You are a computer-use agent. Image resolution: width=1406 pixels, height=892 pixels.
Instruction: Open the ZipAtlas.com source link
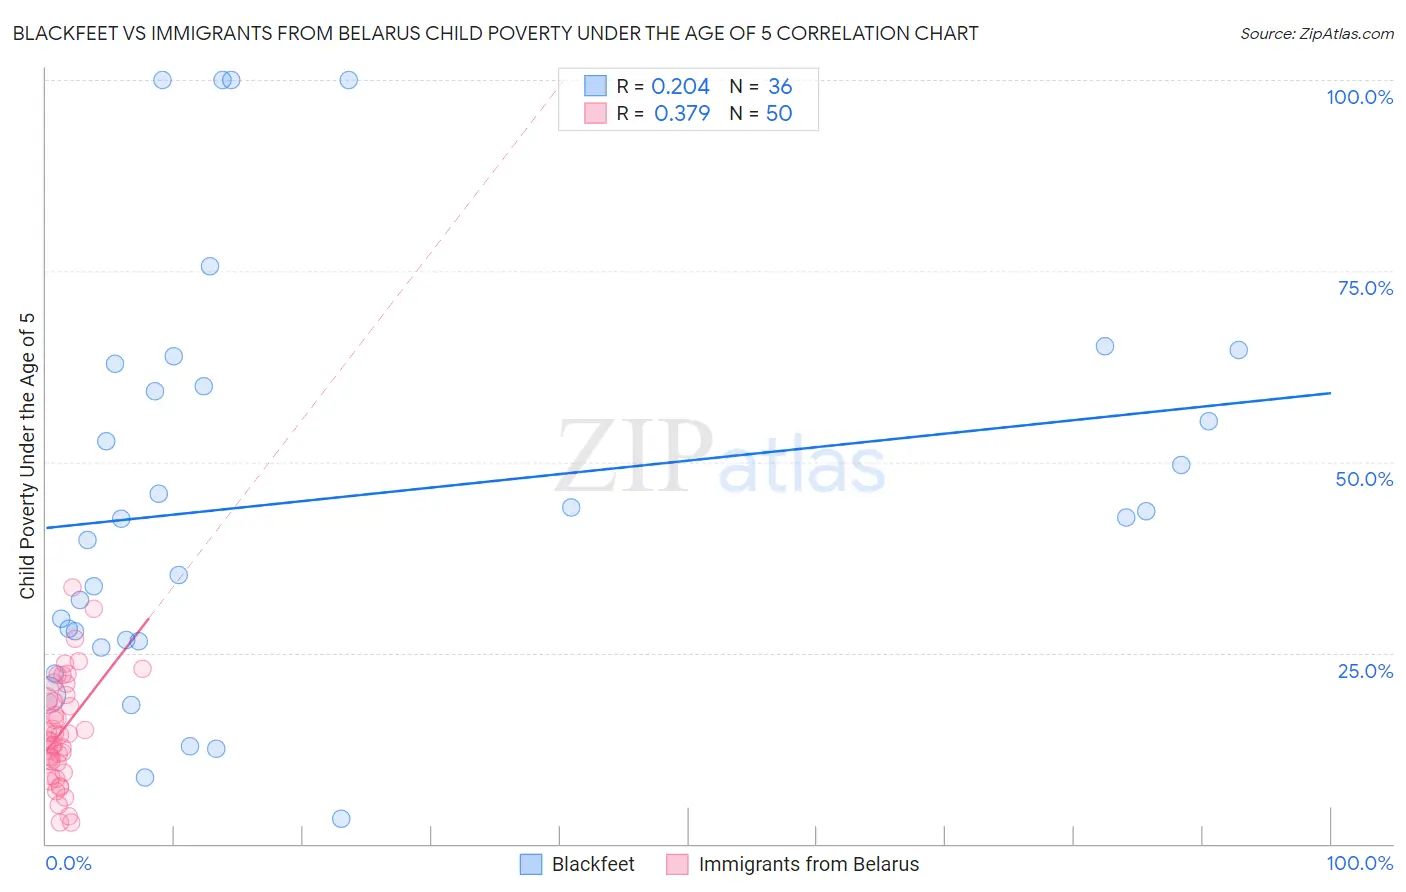tap(1317, 34)
